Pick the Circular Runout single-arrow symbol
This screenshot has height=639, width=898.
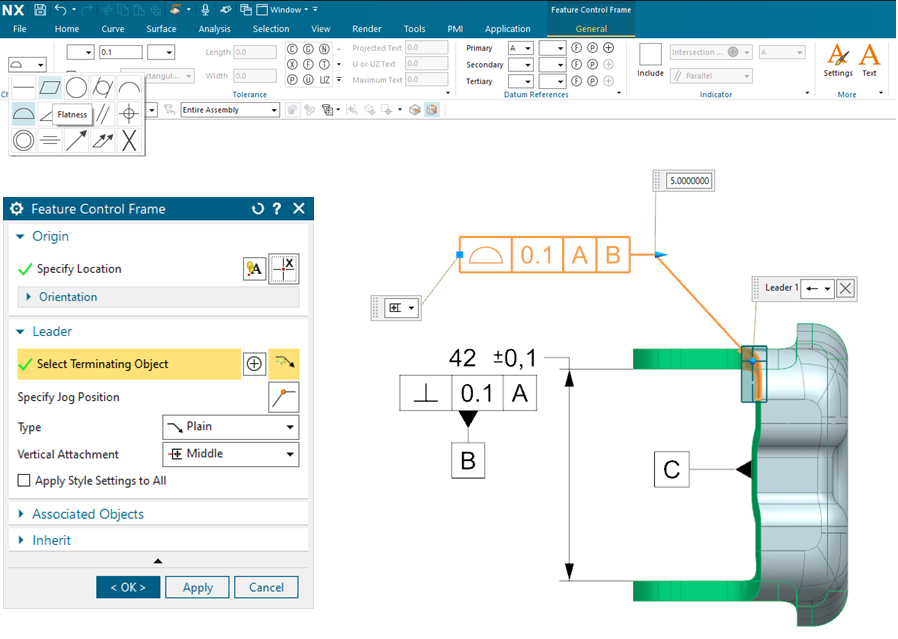point(76,140)
